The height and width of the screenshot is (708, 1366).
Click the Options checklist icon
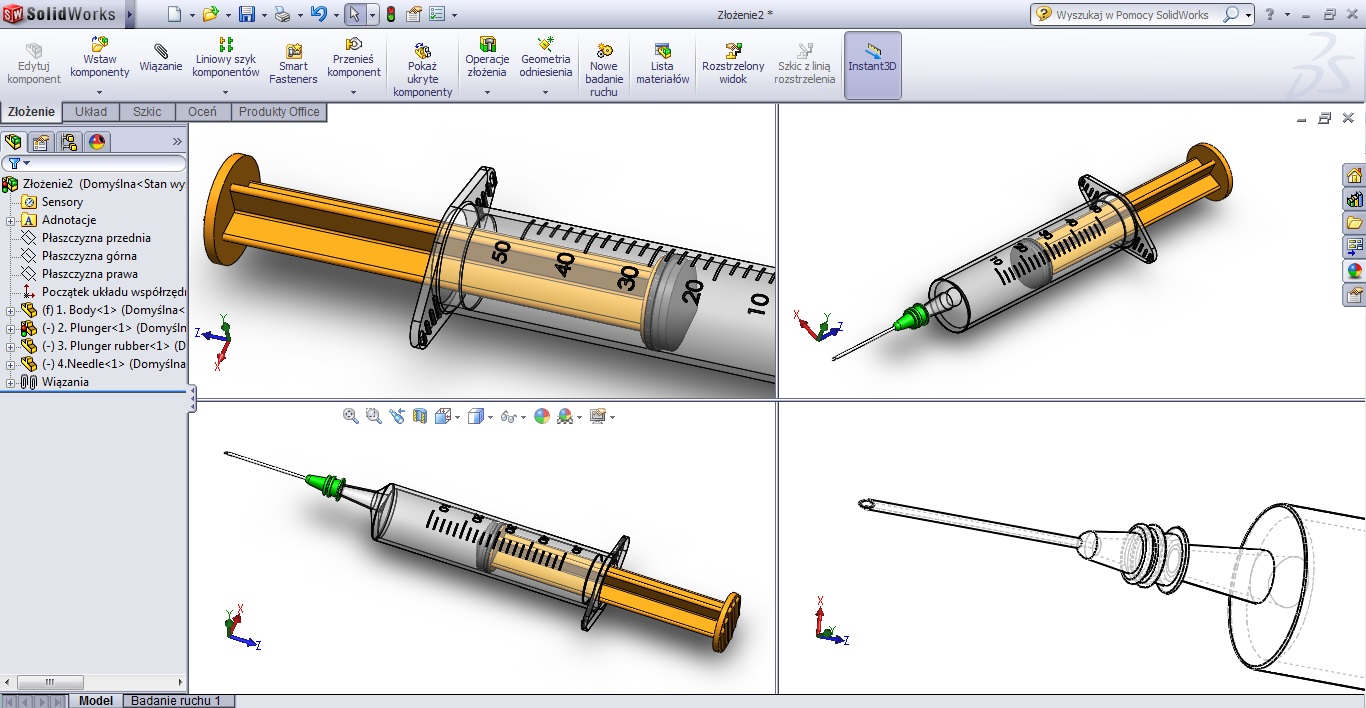tap(436, 14)
